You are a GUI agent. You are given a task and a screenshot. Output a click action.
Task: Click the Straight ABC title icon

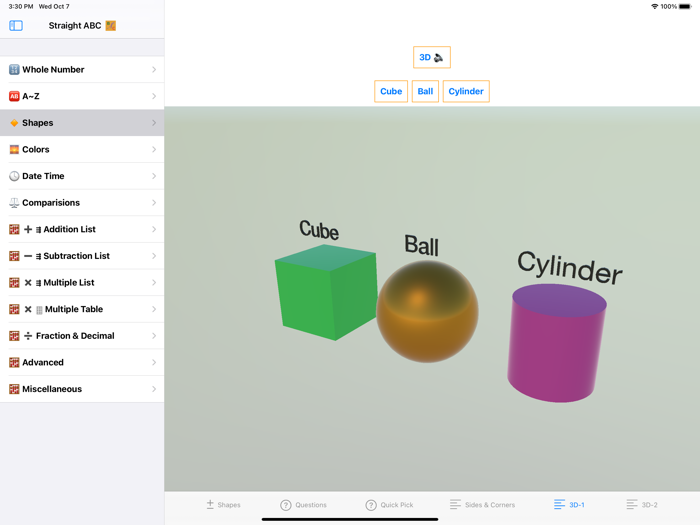click(x=111, y=25)
